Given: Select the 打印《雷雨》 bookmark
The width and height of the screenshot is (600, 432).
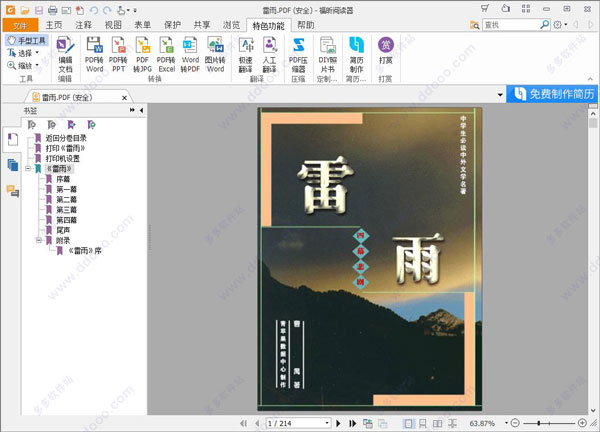Looking at the screenshot, I should pyautogui.click(x=65, y=148).
